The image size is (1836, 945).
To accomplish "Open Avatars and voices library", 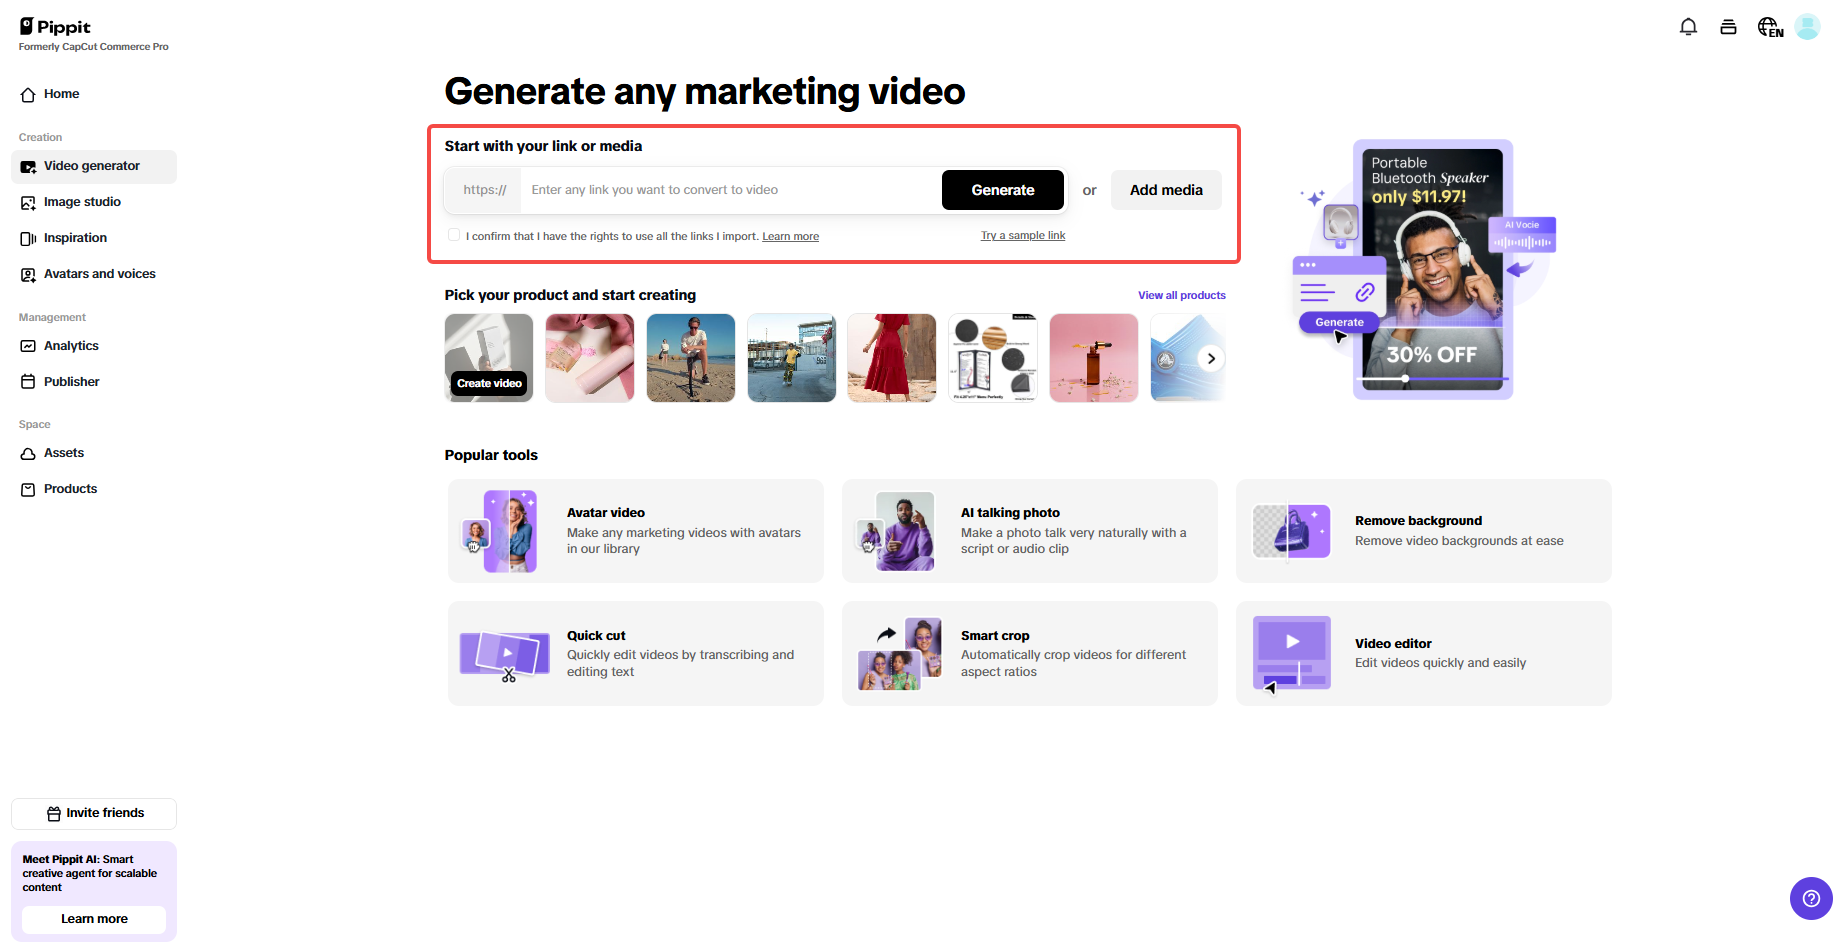I will [x=99, y=274].
